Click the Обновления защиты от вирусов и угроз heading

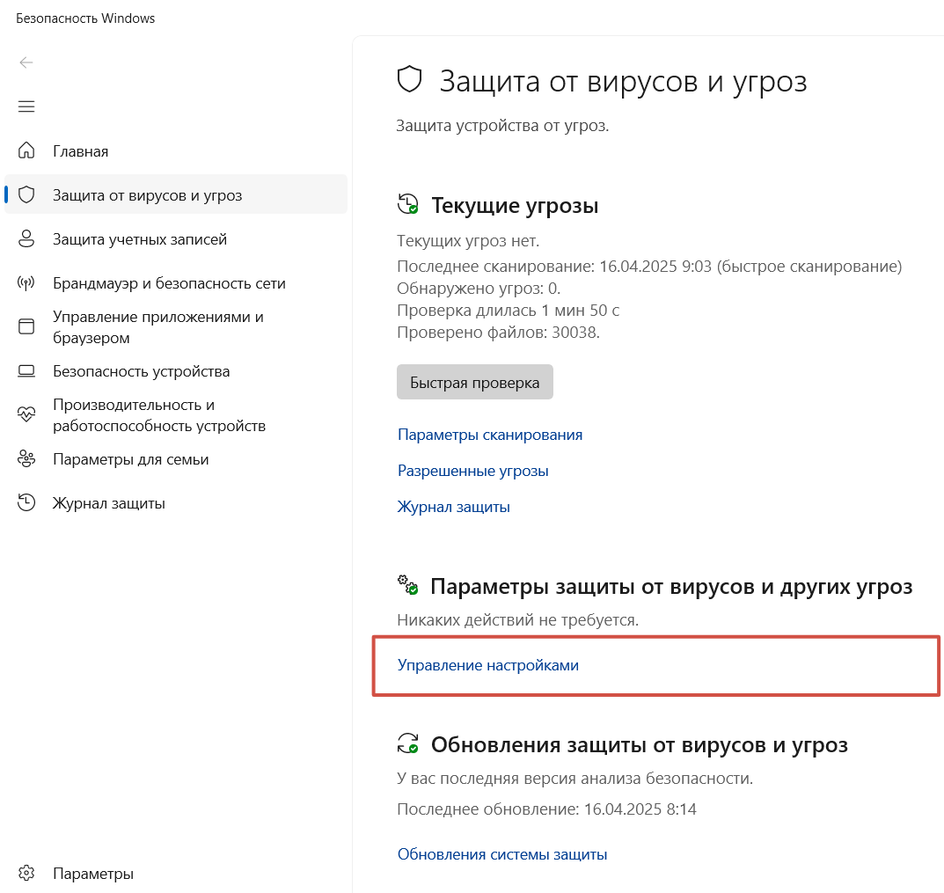tap(639, 745)
